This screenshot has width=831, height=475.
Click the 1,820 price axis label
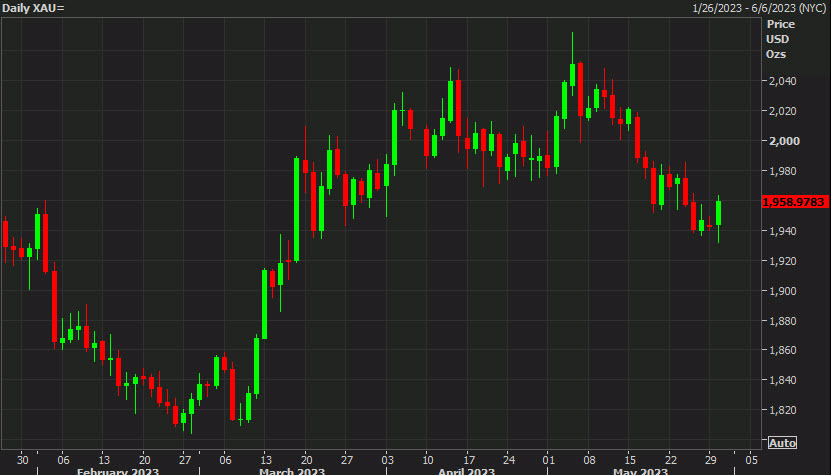(781, 410)
